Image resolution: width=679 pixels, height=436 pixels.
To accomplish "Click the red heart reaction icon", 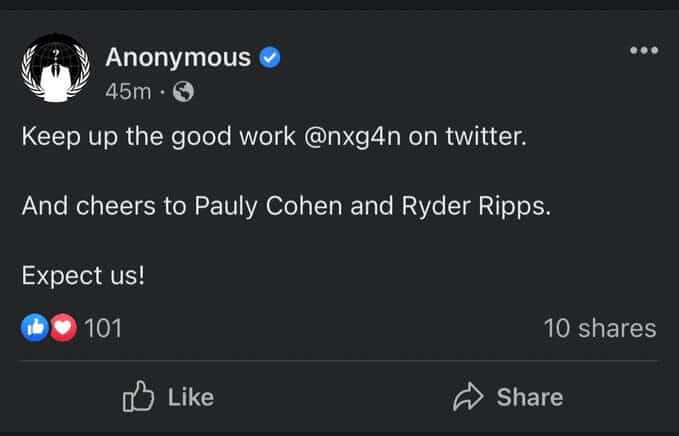I will [63, 327].
